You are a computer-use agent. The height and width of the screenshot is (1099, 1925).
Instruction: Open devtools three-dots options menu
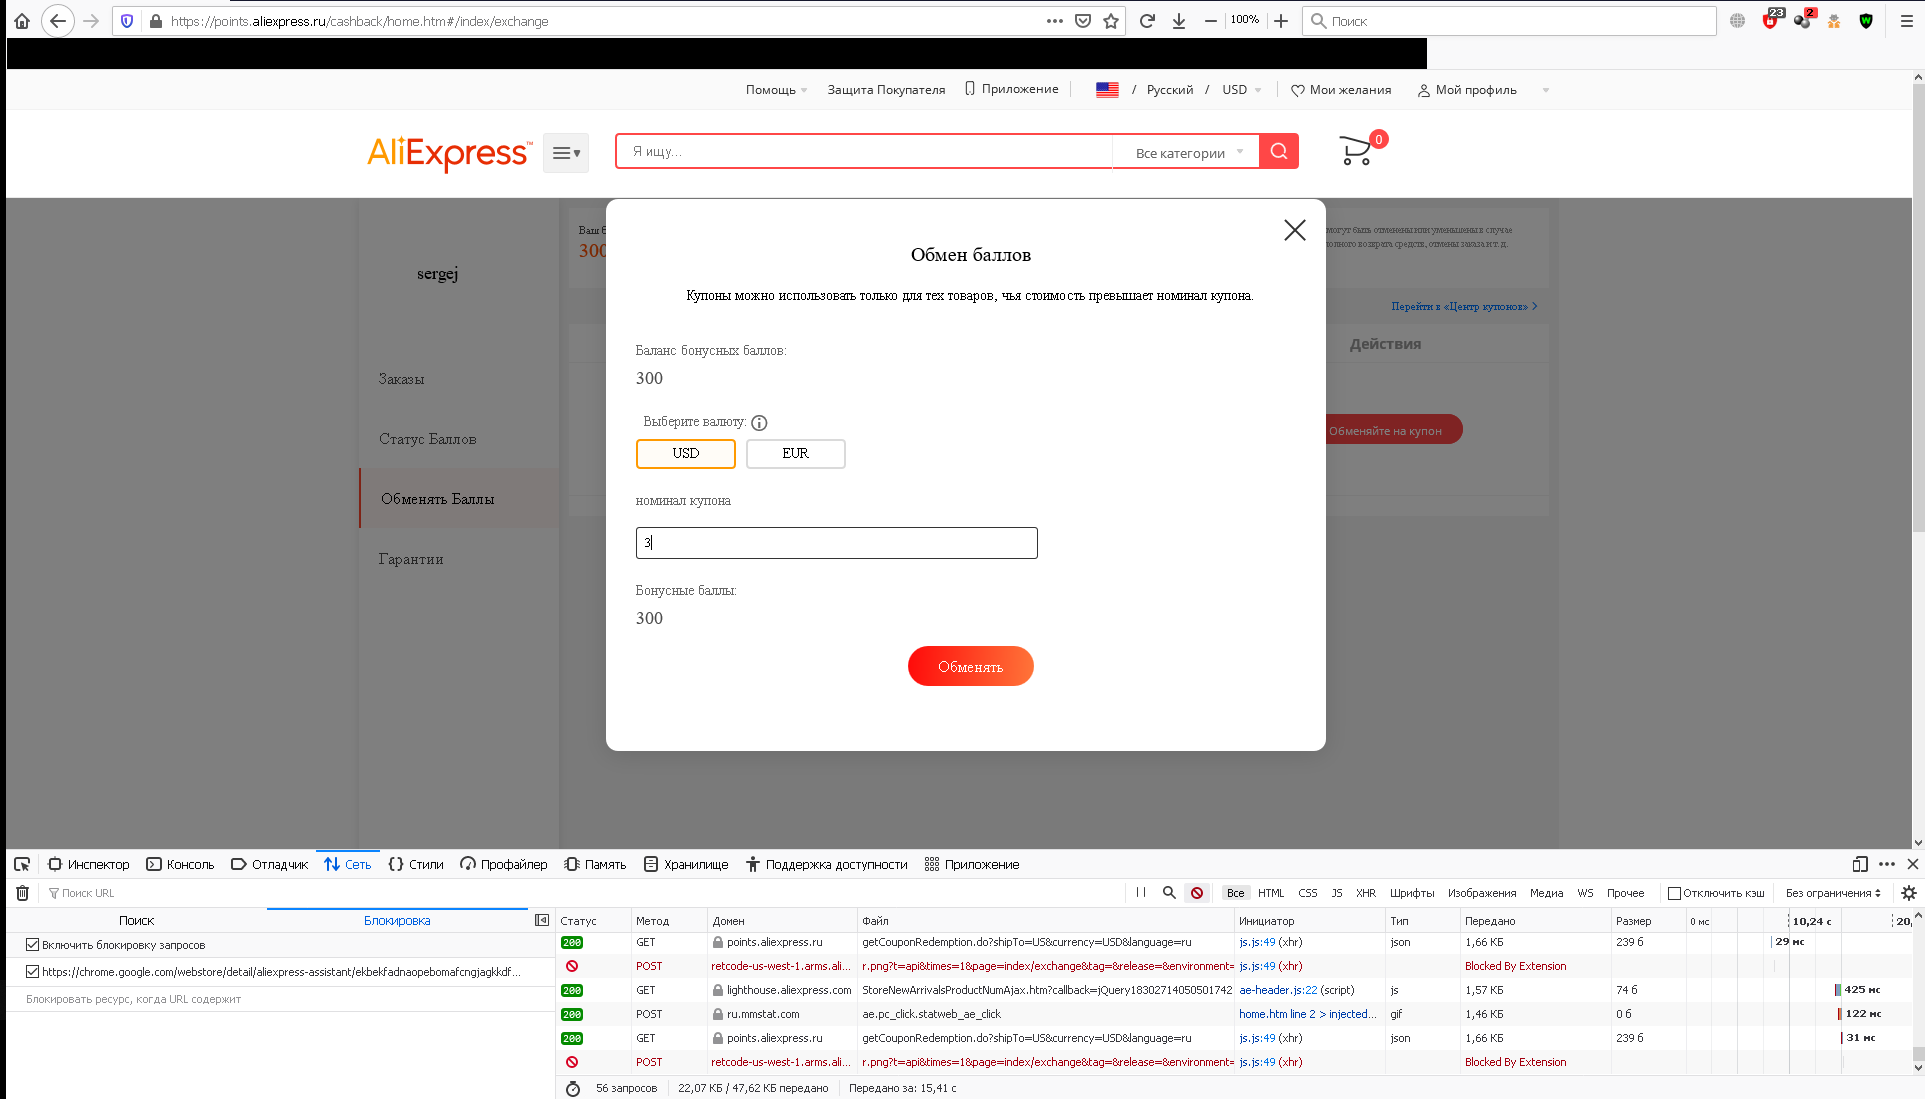coord(1887,864)
